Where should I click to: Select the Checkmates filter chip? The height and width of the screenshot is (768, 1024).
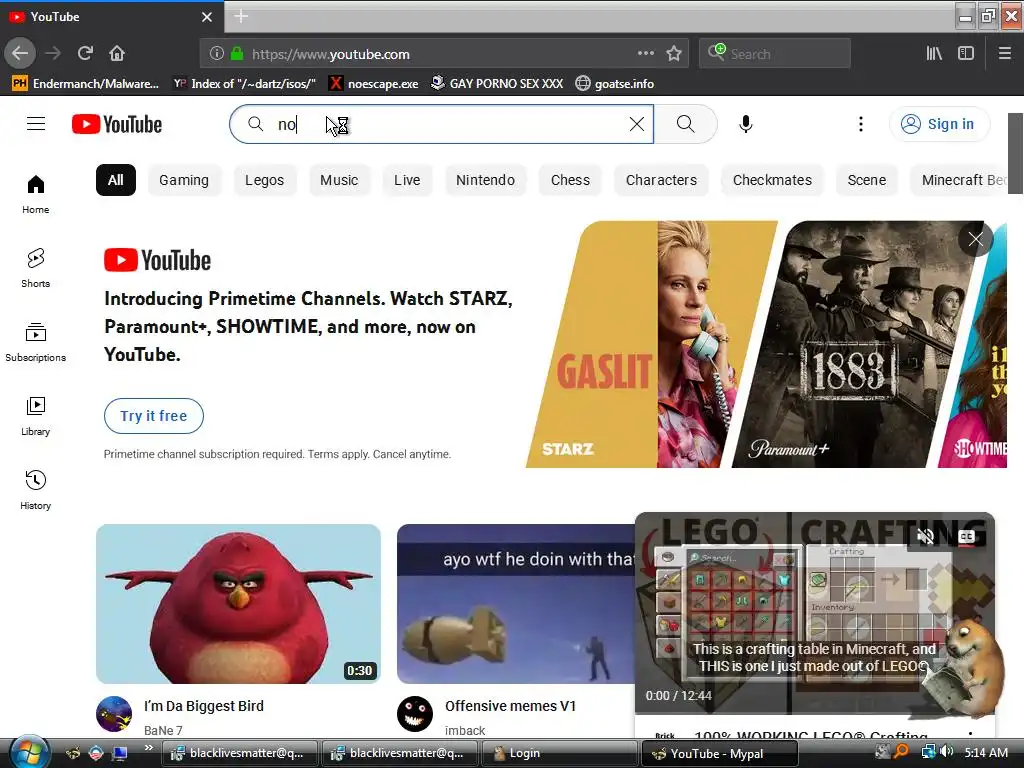click(773, 180)
